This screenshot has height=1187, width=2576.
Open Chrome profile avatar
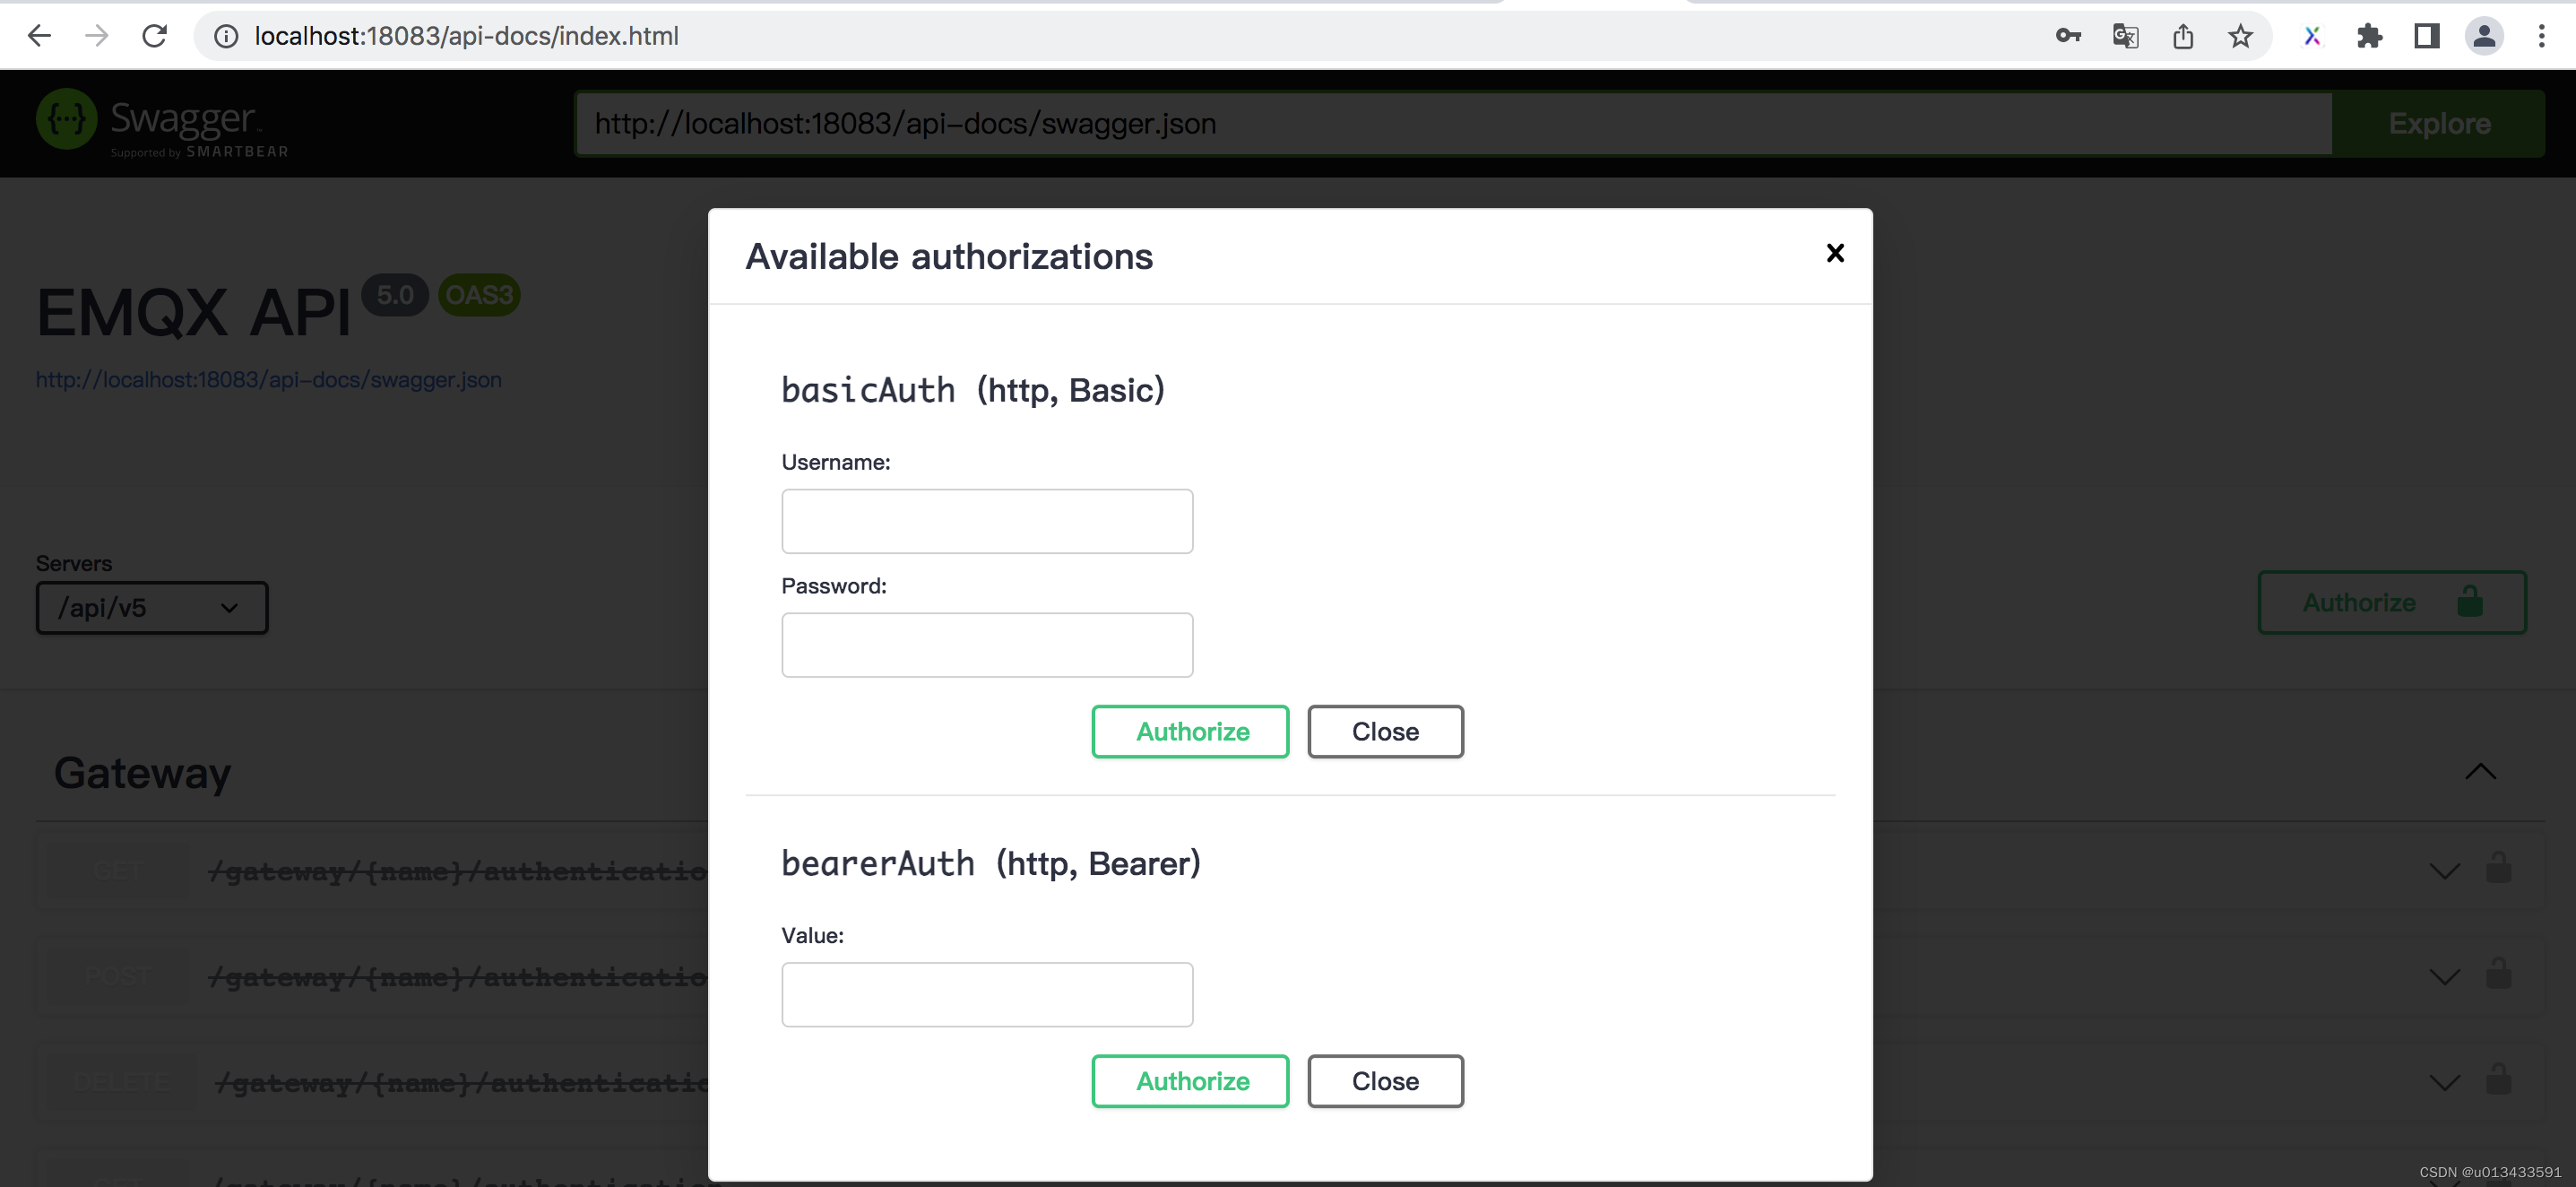(2484, 36)
